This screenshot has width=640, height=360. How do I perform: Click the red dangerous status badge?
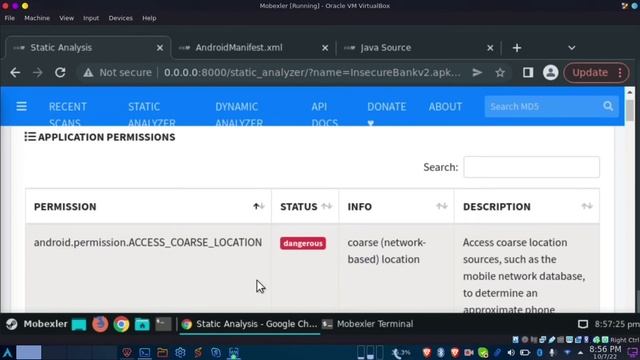click(303, 243)
